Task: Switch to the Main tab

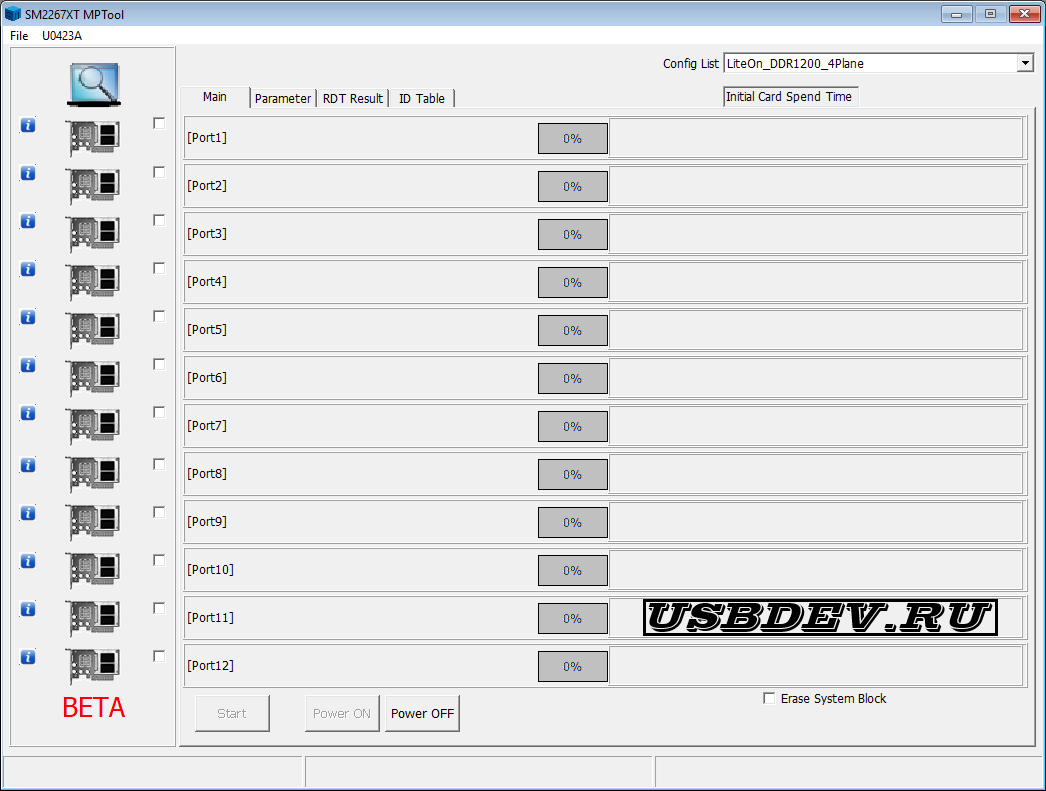Action: pos(215,97)
